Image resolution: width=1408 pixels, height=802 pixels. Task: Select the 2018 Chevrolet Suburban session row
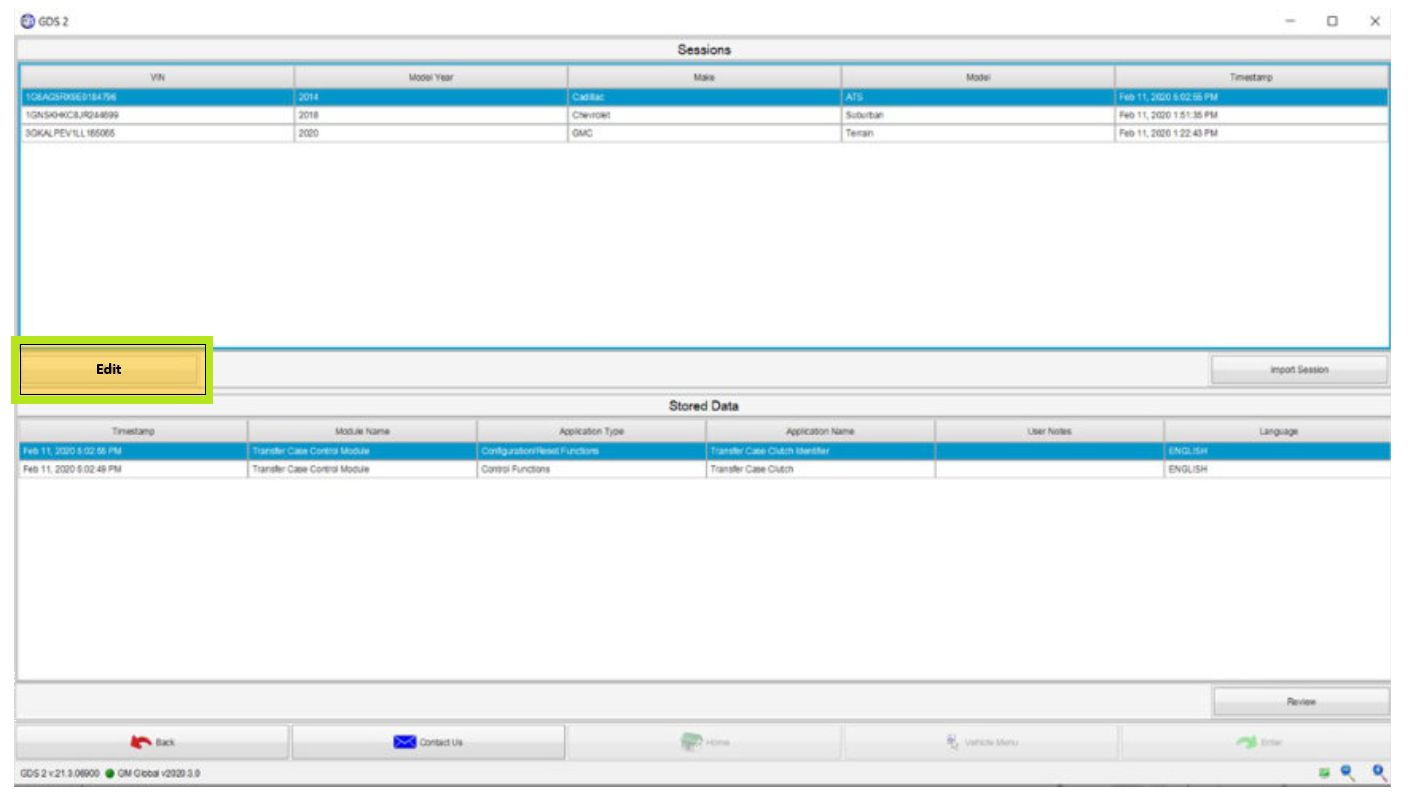point(704,115)
